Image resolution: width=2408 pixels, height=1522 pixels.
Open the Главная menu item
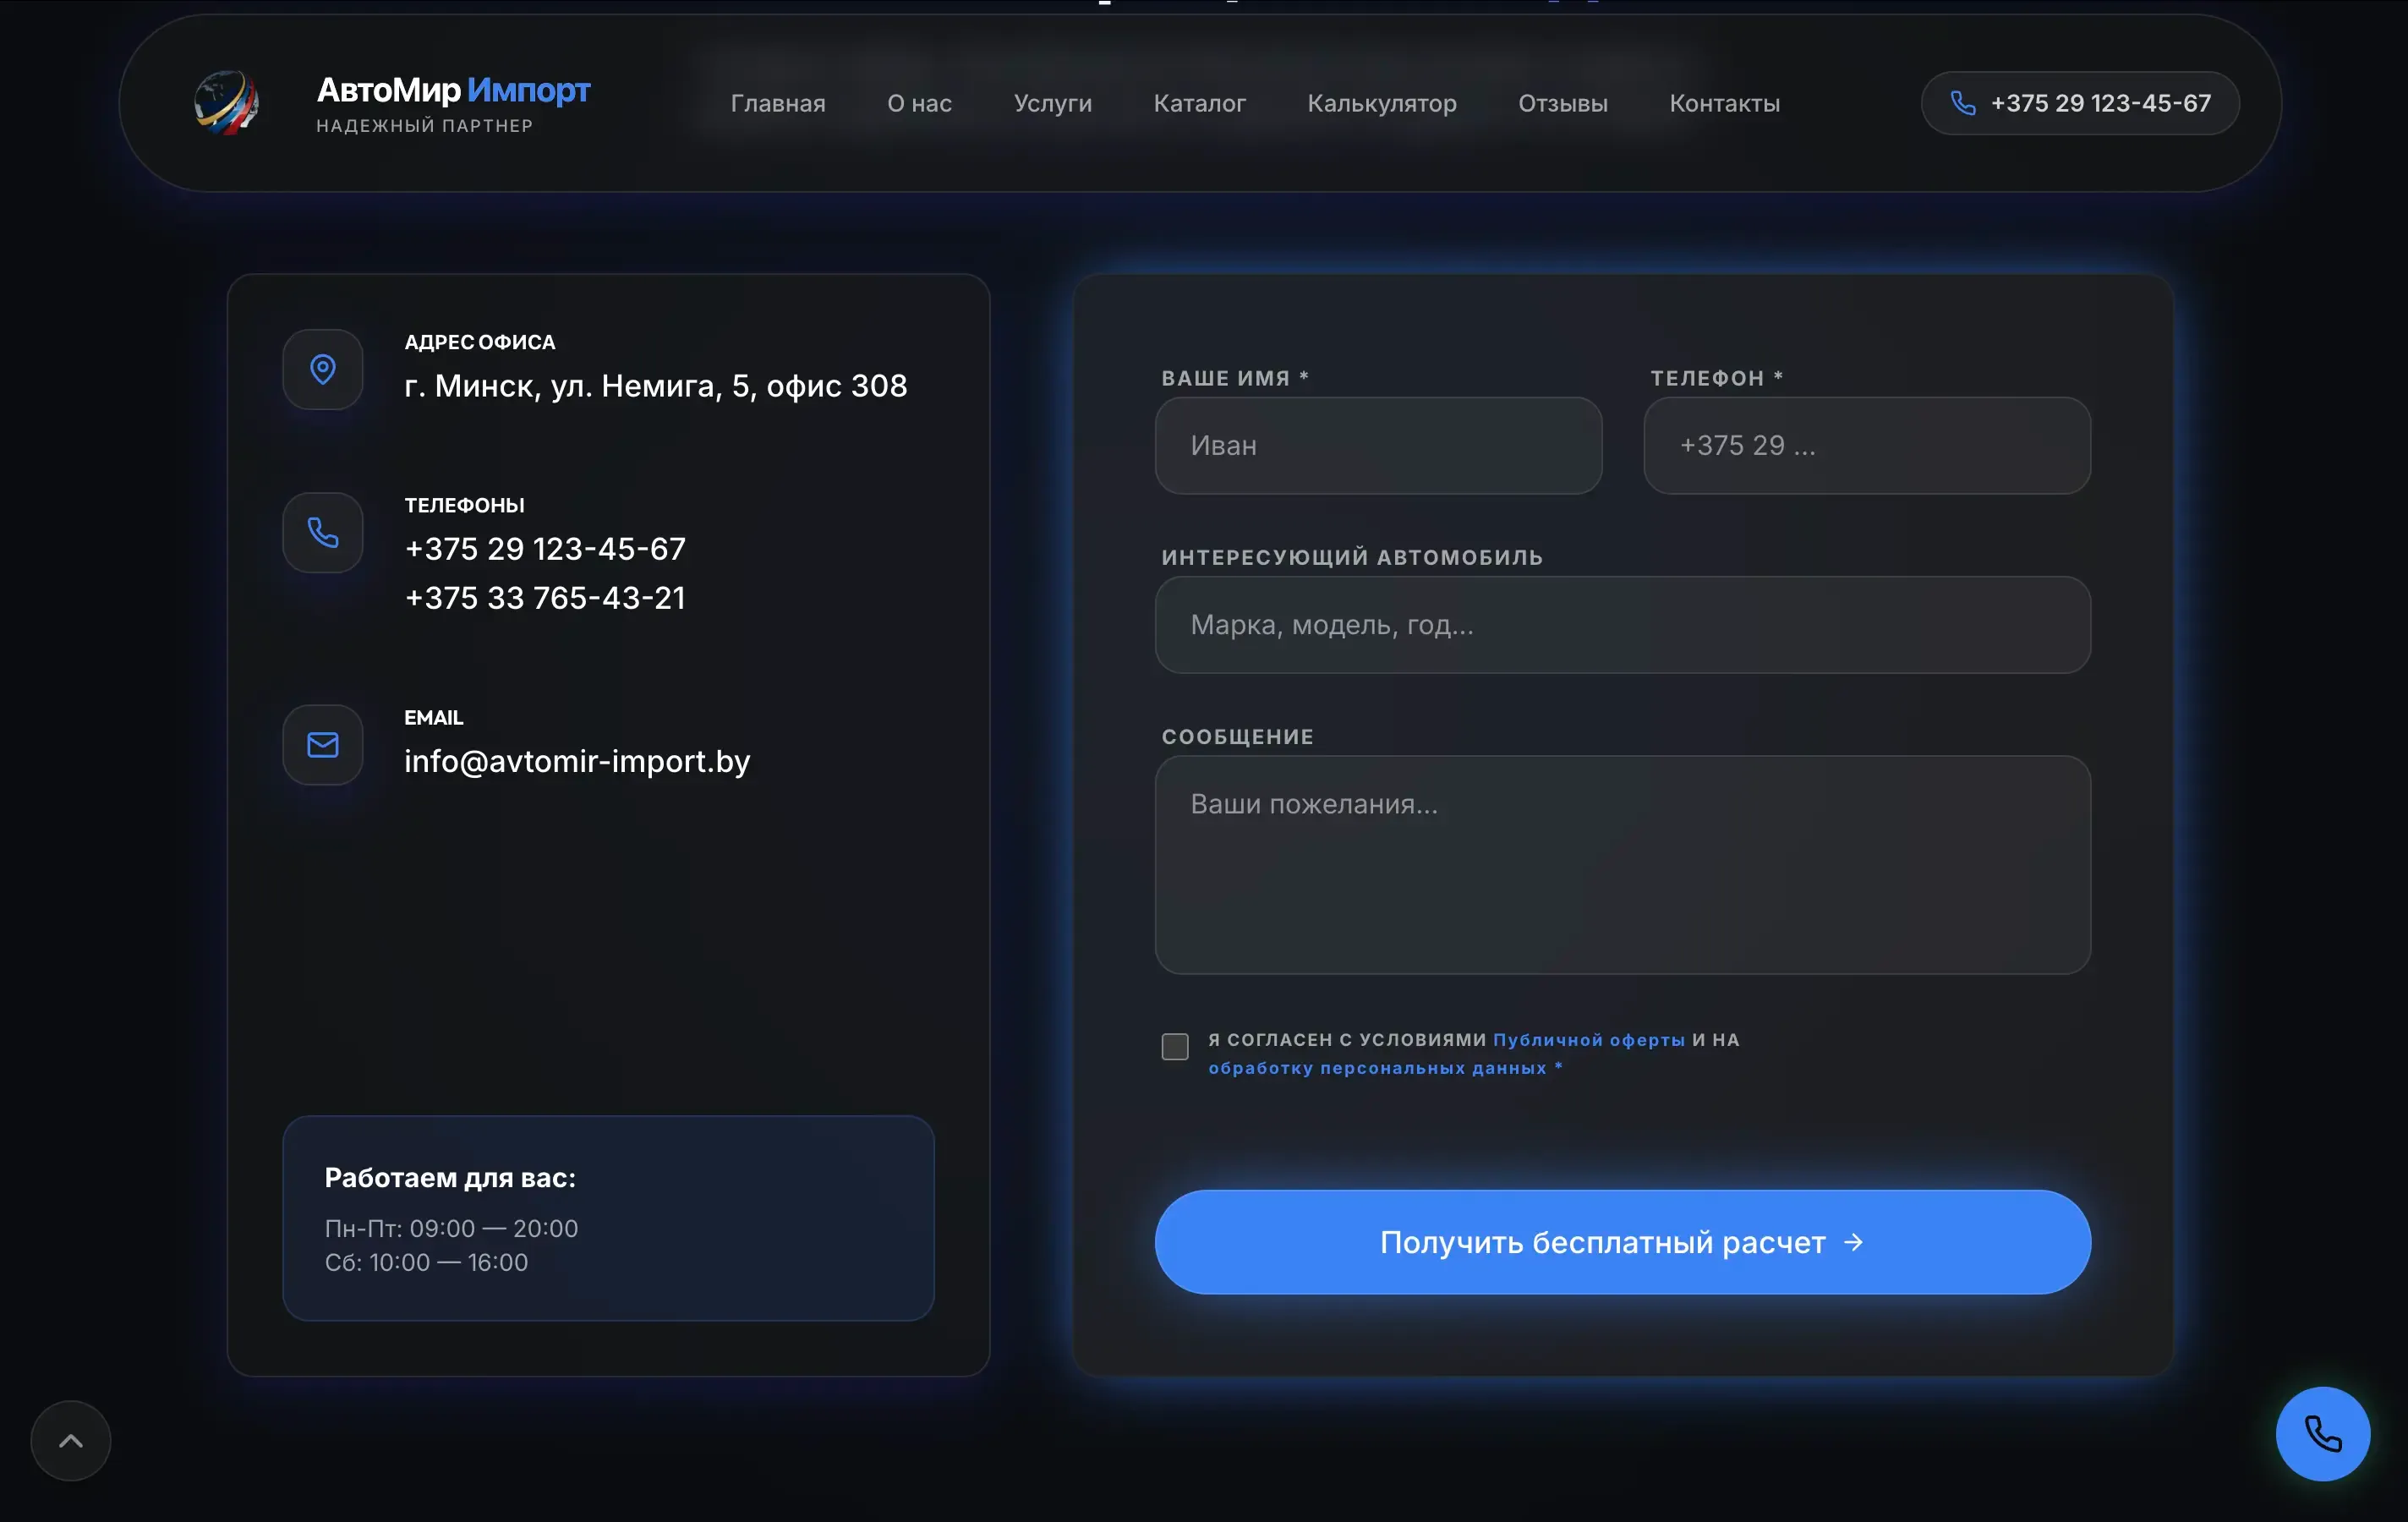click(x=778, y=103)
